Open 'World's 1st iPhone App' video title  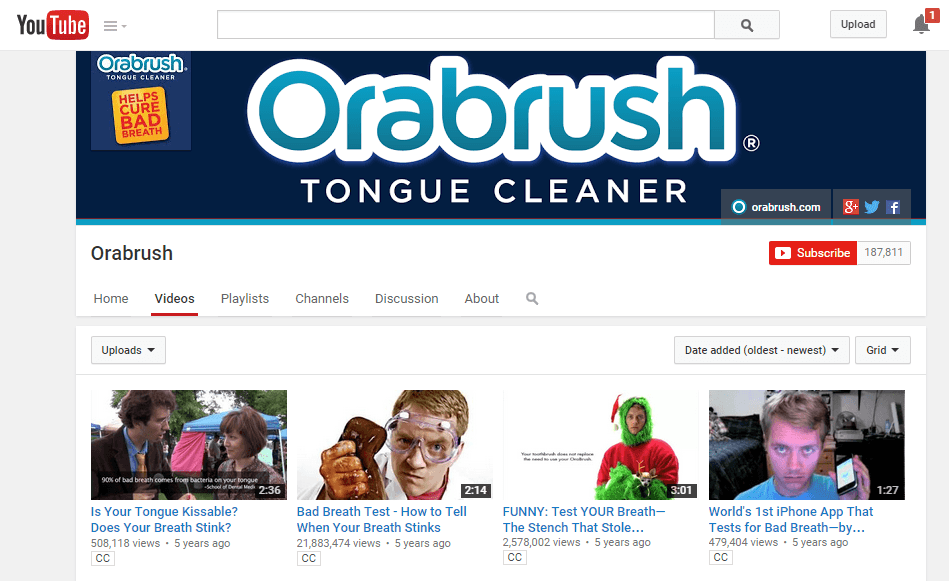pos(791,520)
